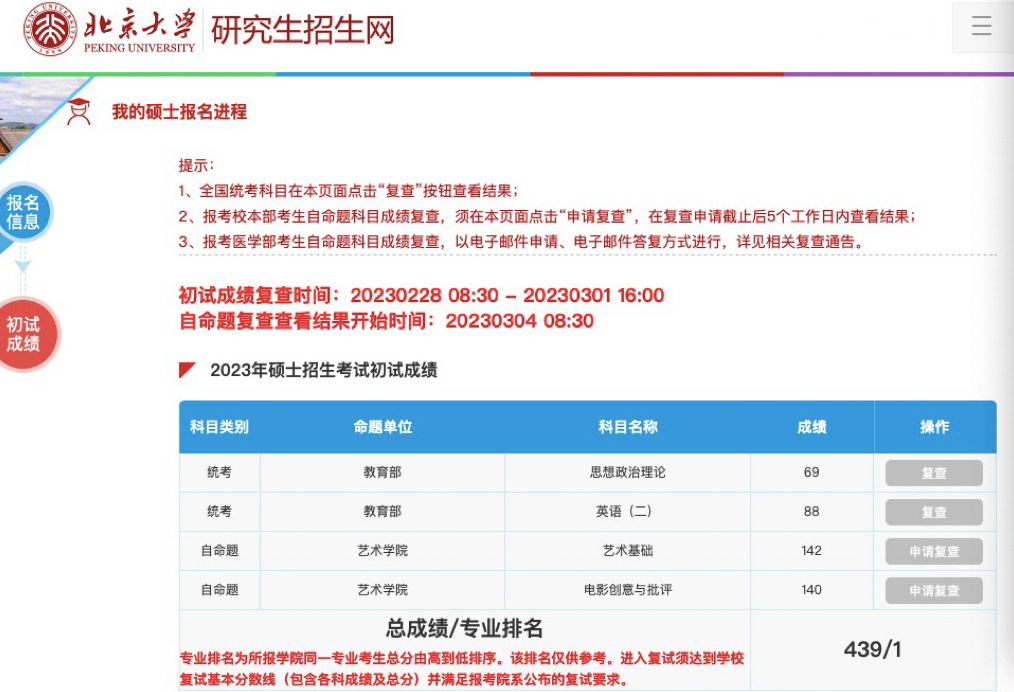Click 自命题 in the 艺术基础 row
1014x692 pixels.
[x=219, y=550]
